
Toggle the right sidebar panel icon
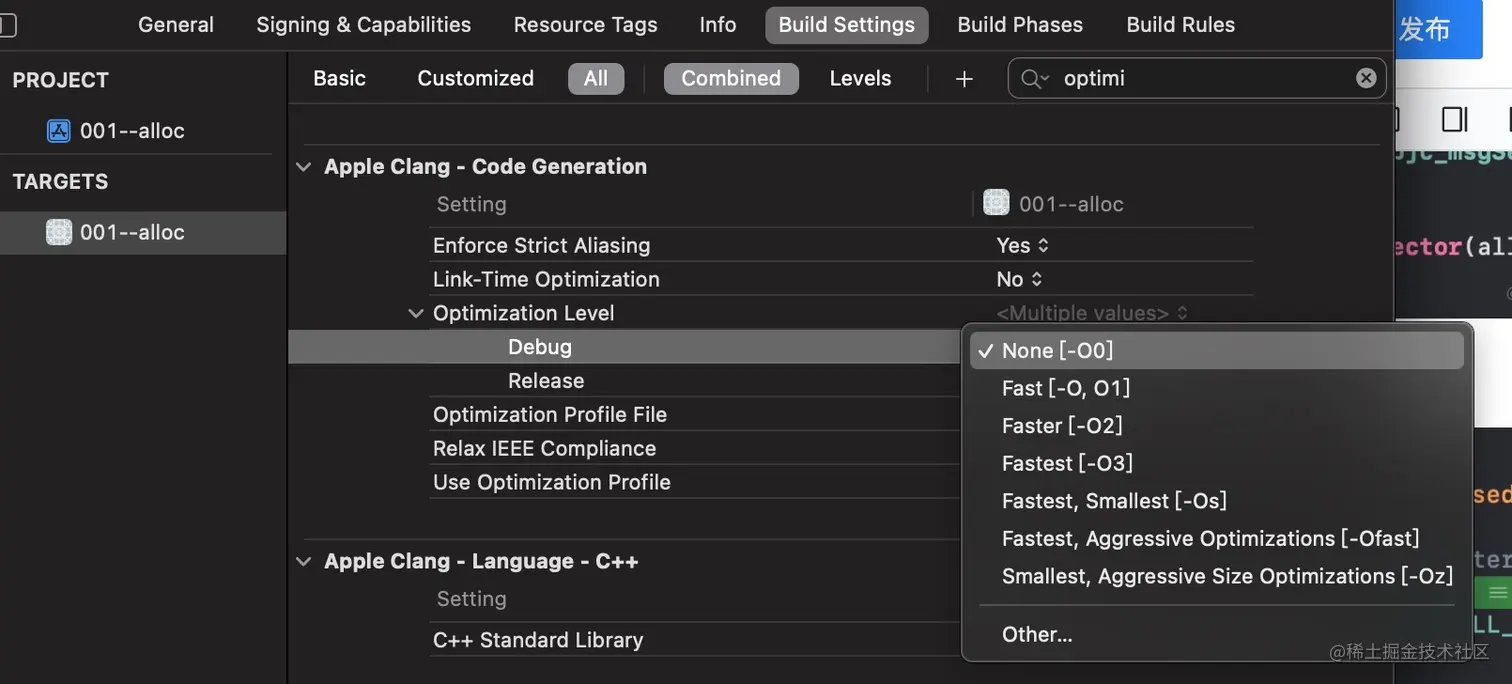tap(1454, 120)
